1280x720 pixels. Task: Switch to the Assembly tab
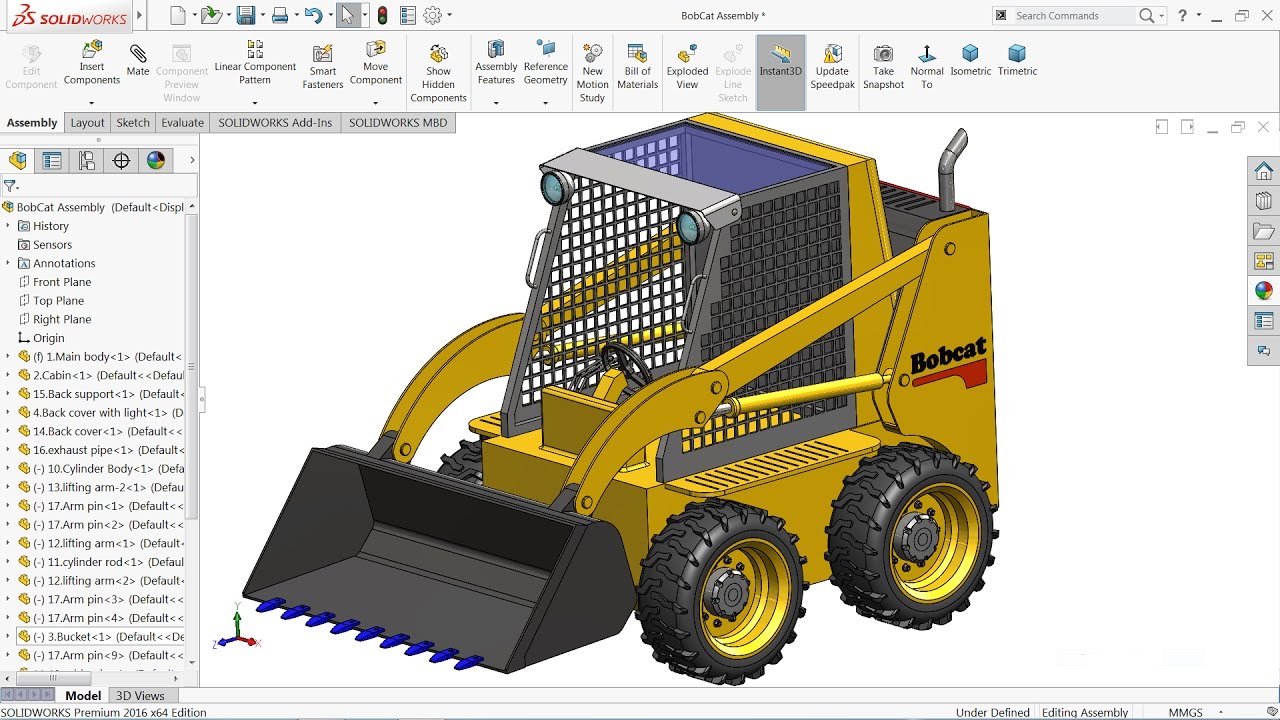[32, 123]
